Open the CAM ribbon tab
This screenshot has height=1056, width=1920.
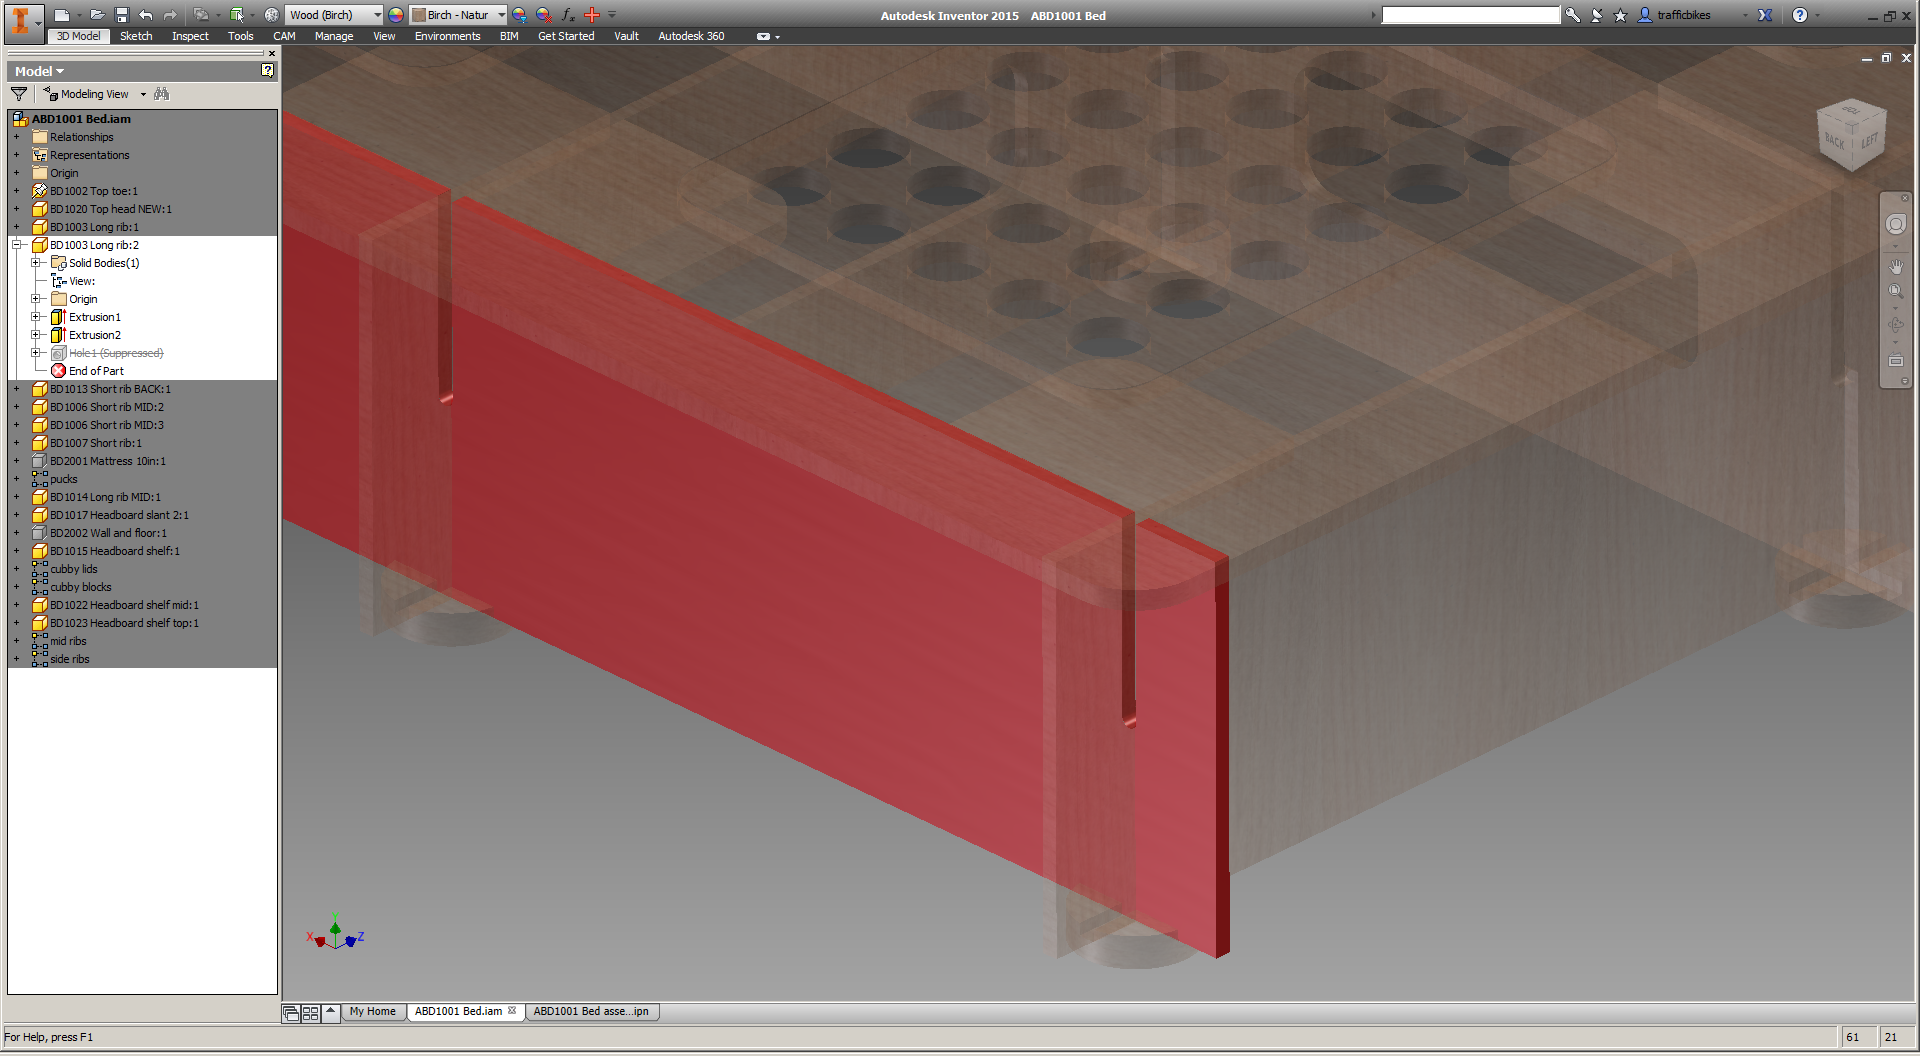284,36
